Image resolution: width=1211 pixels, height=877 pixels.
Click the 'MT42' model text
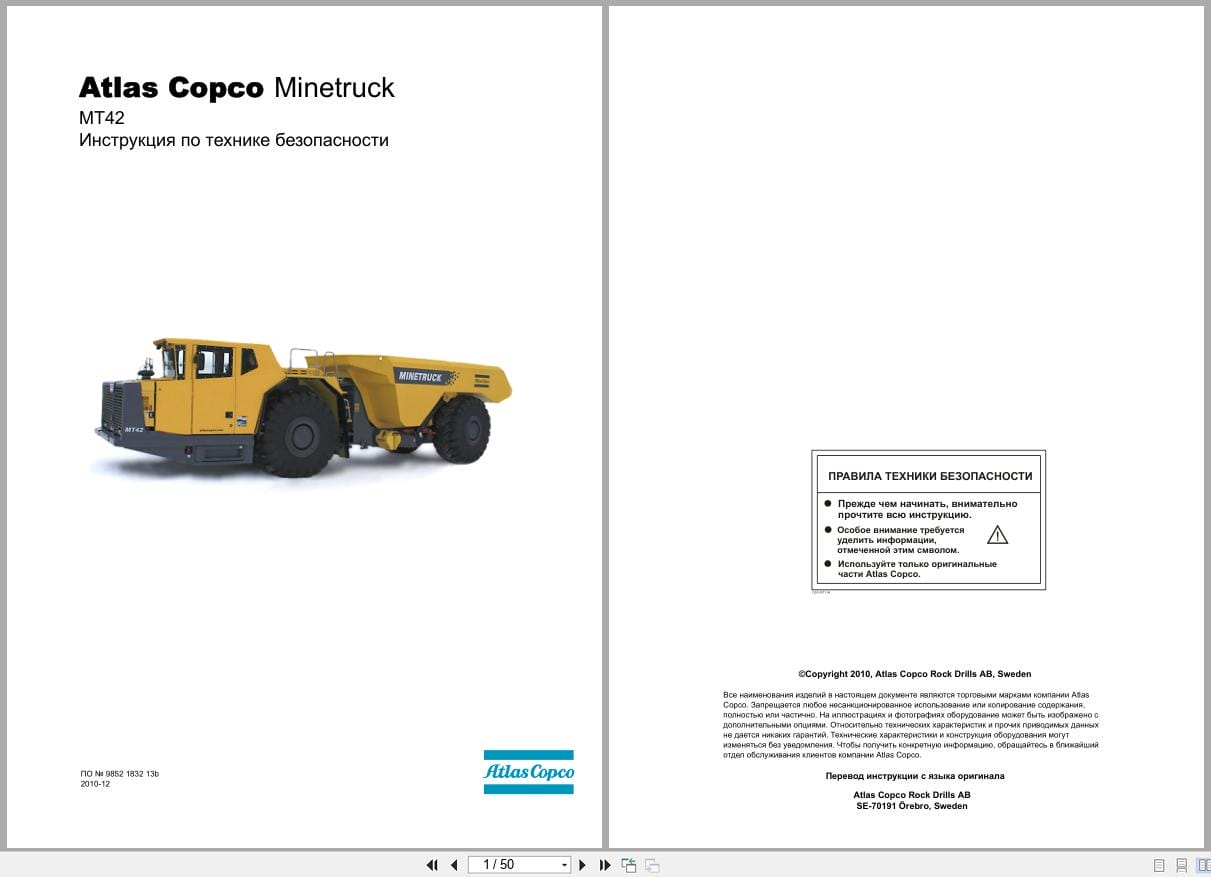tap(102, 118)
